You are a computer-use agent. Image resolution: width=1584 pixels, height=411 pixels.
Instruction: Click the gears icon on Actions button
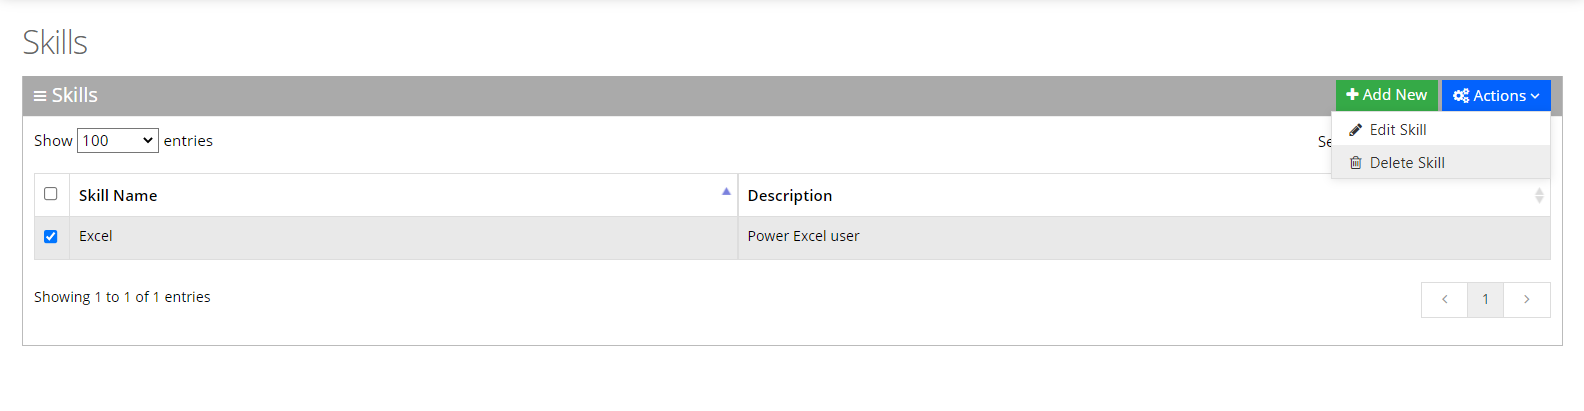(1461, 96)
